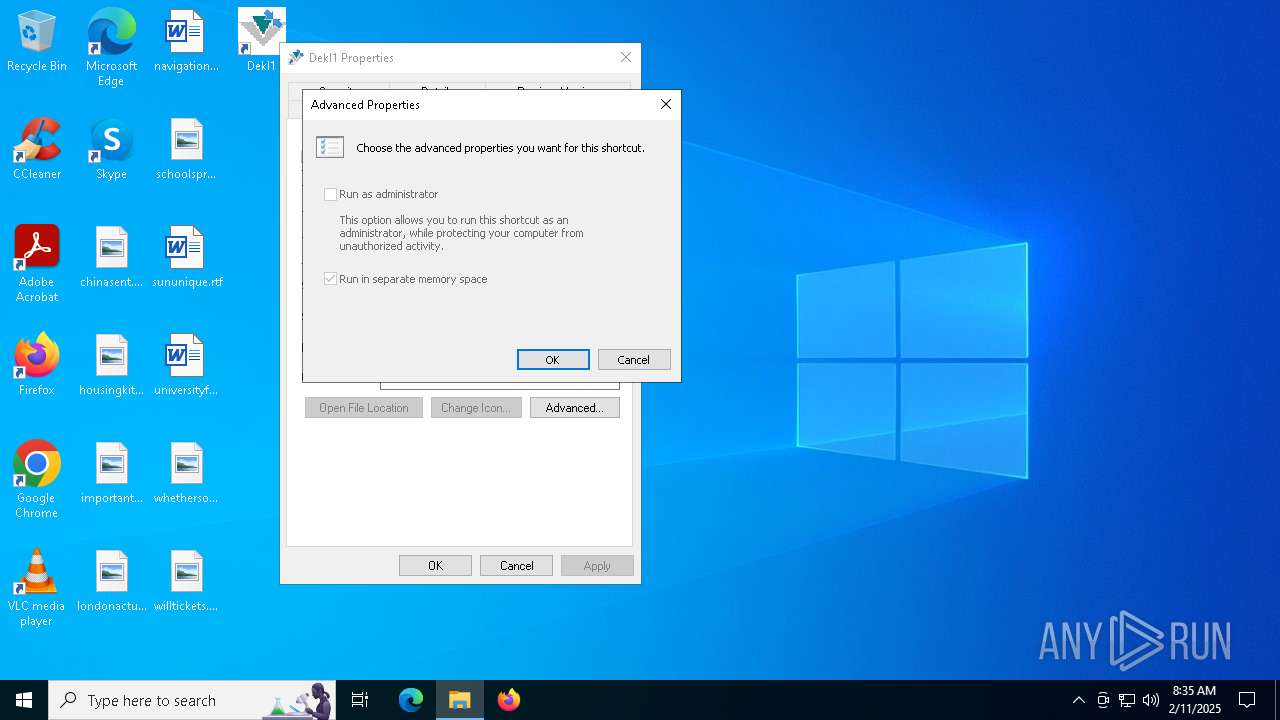
Task: Show hidden system tray icons
Action: click(1078, 700)
